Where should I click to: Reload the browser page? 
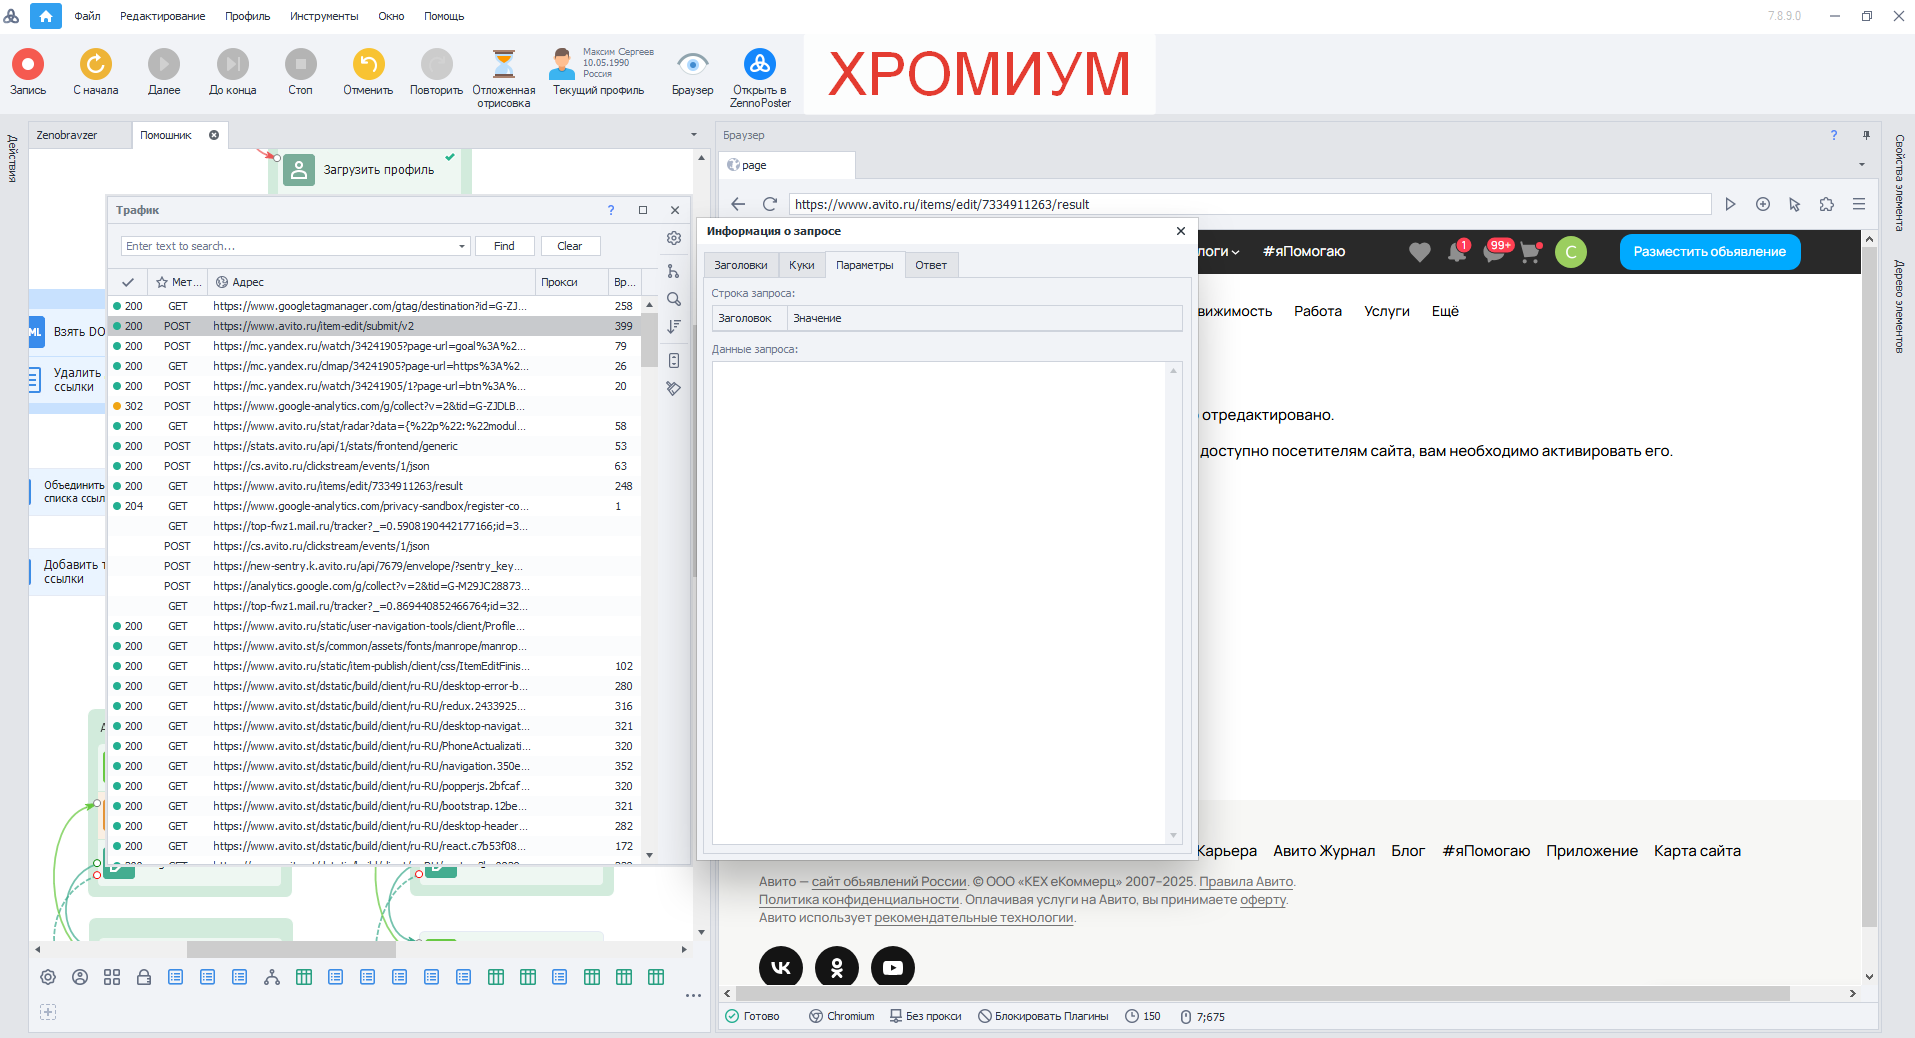tap(770, 204)
